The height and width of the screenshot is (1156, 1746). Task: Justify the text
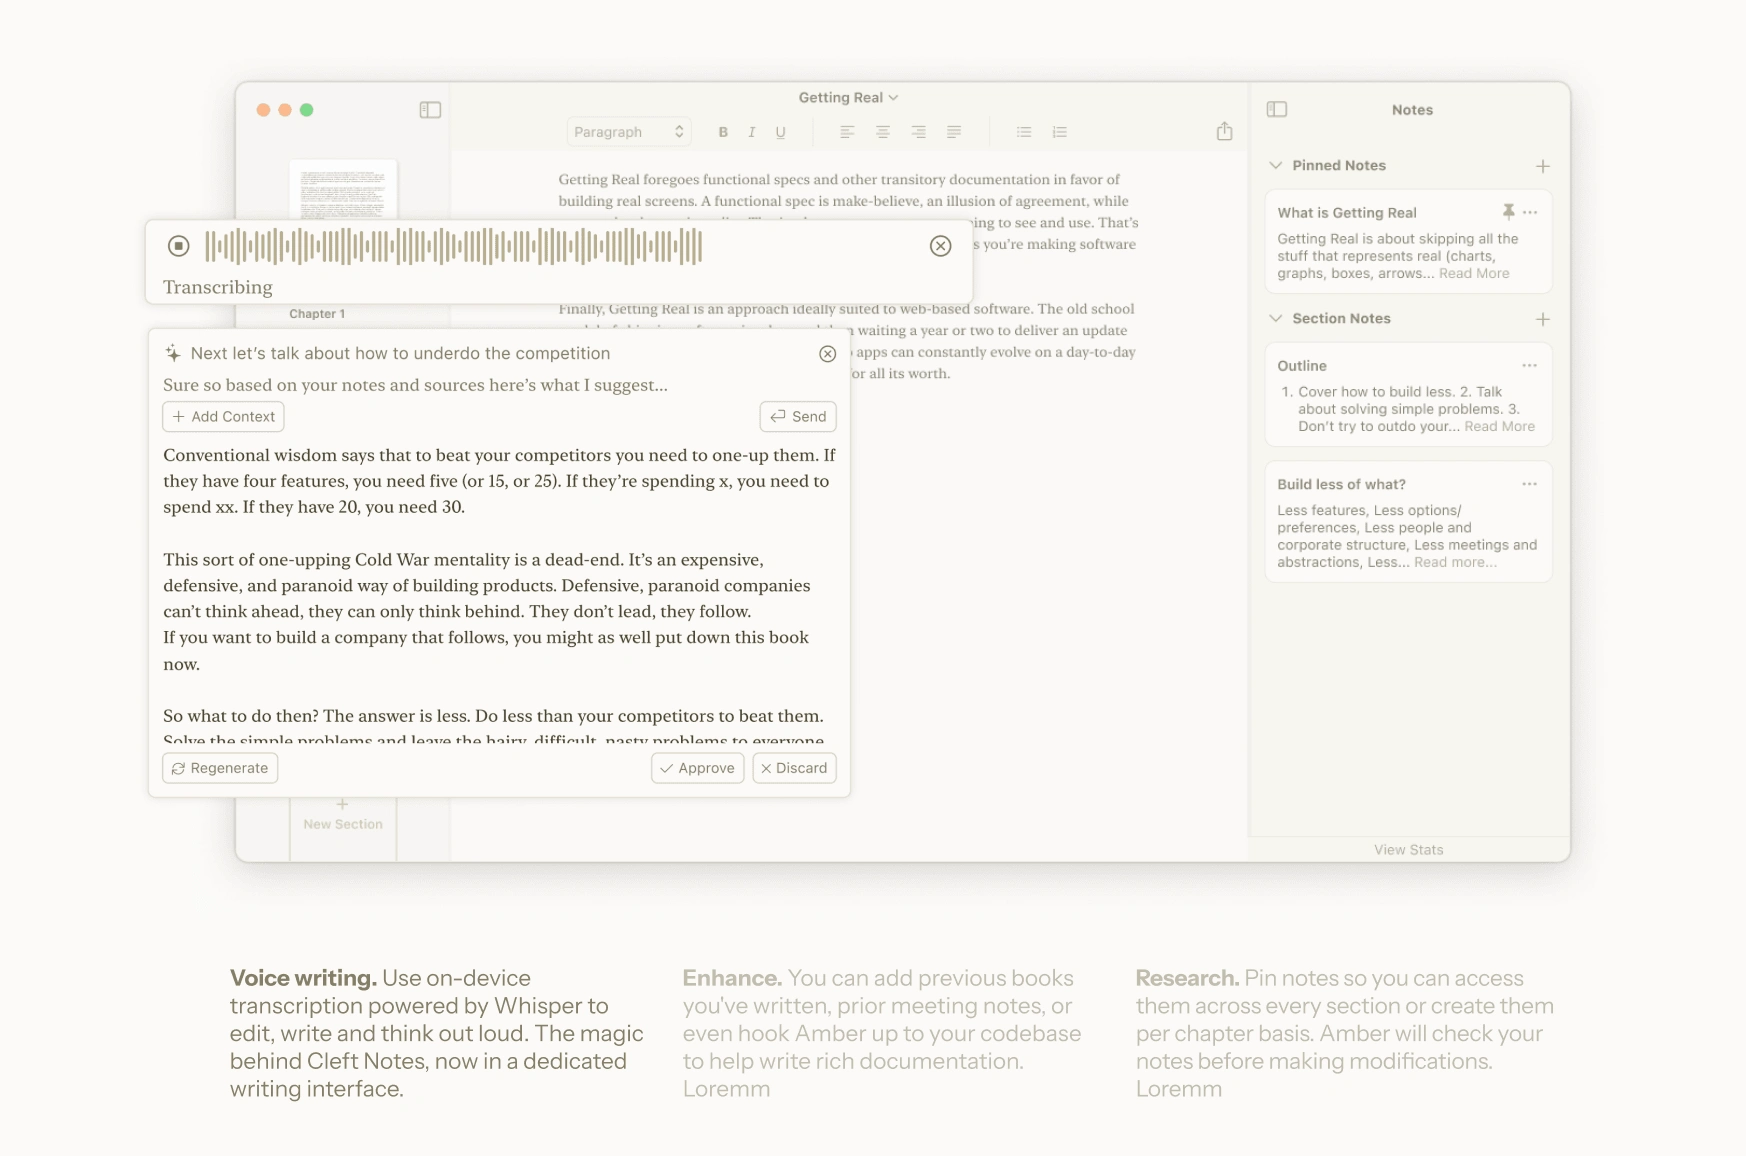pyautogui.click(x=954, y=132)
